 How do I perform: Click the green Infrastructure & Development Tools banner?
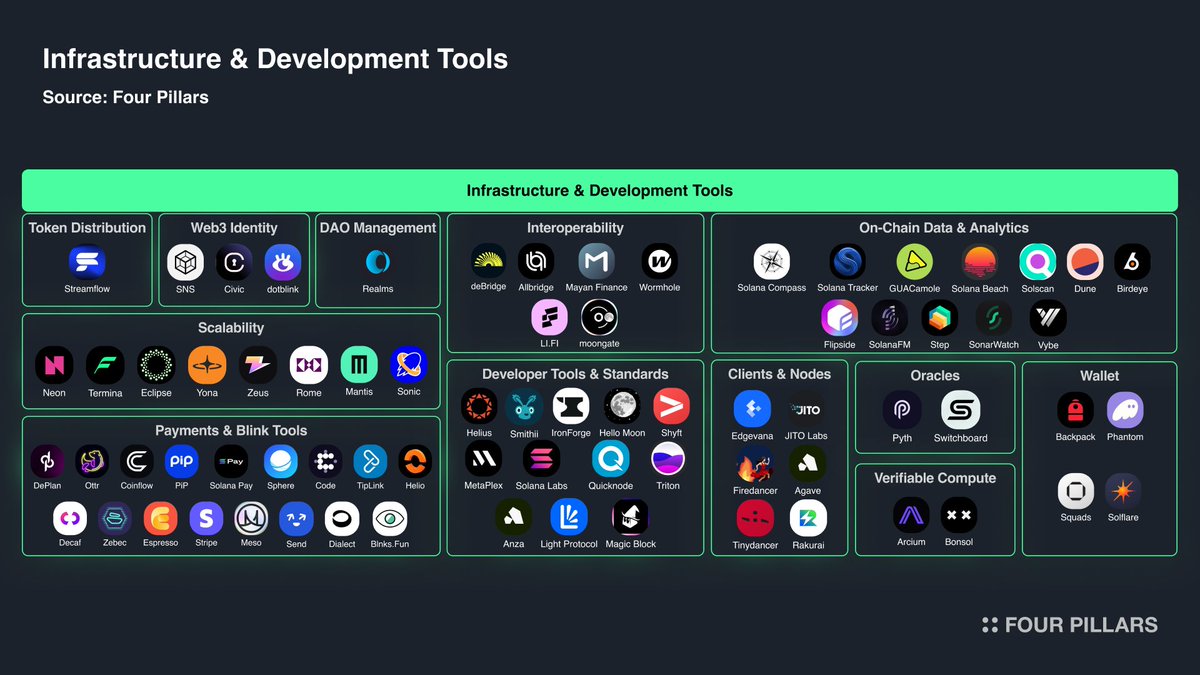599,190
